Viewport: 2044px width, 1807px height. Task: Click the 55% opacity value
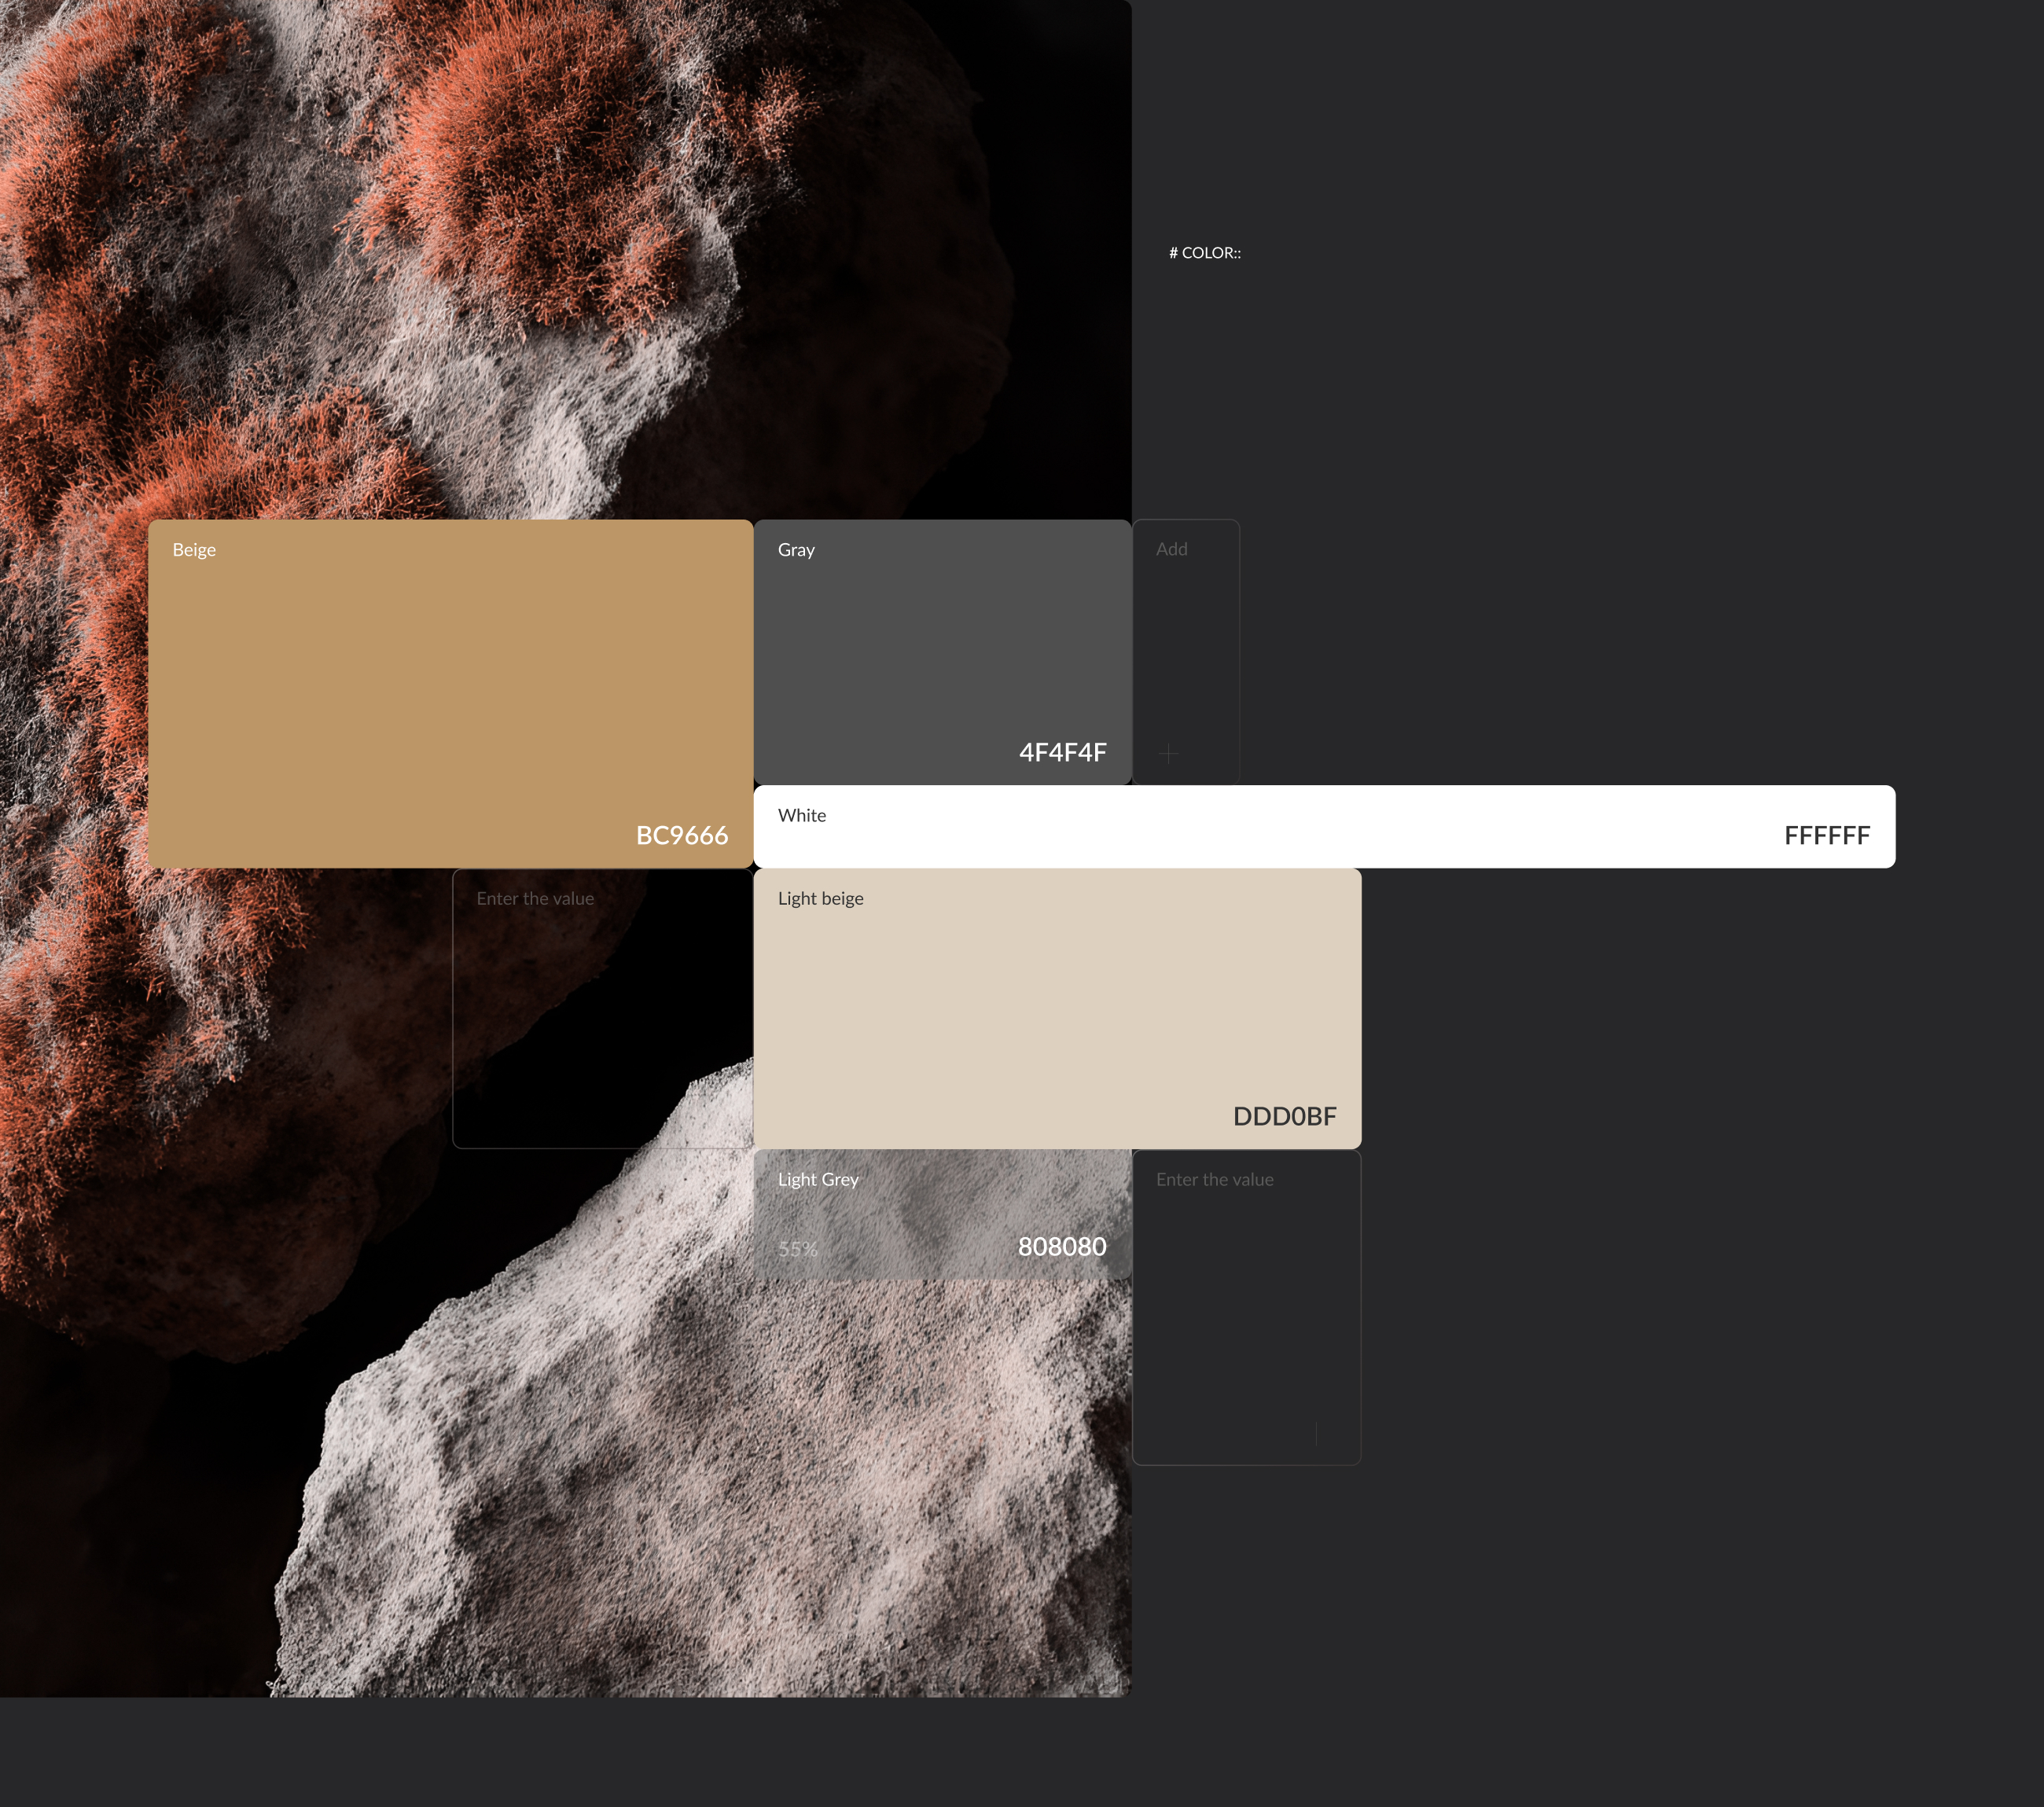click(798, 1249)
